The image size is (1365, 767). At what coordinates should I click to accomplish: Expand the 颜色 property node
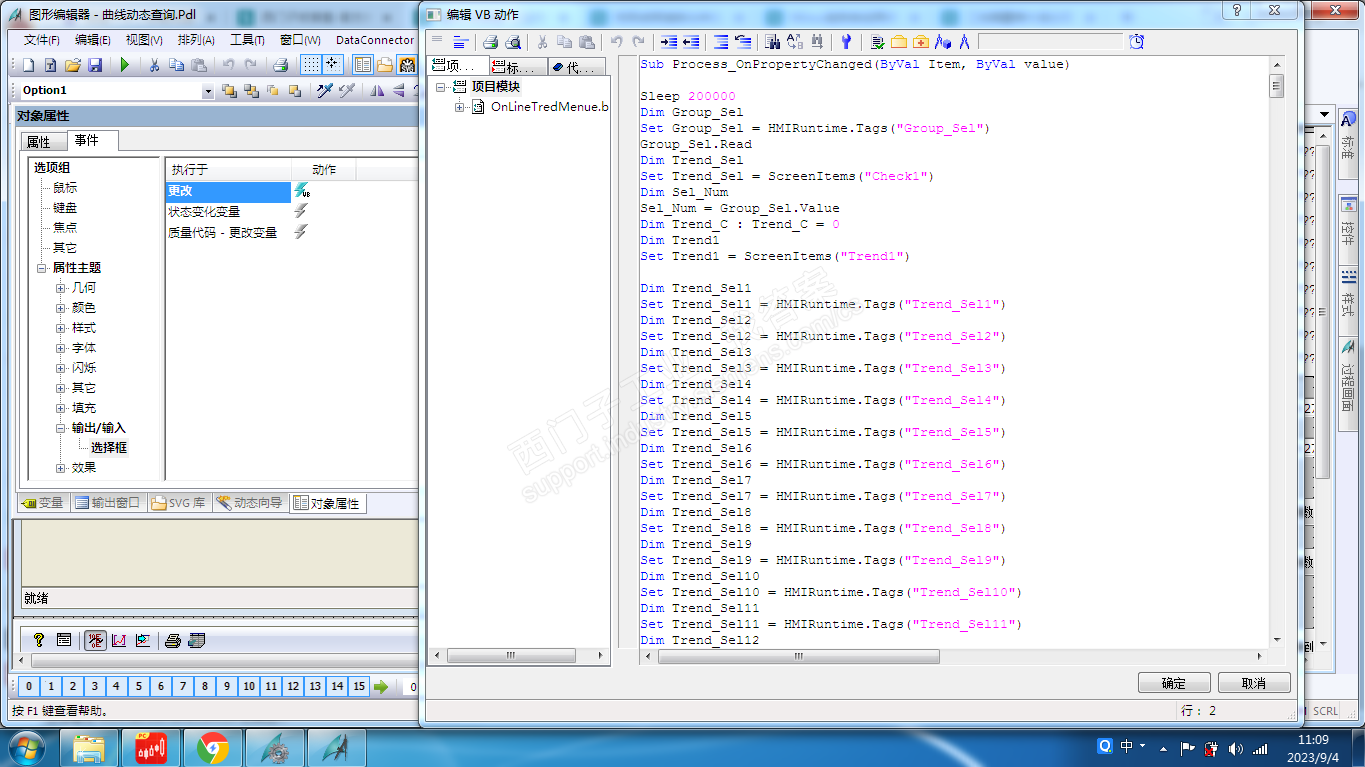61,308
